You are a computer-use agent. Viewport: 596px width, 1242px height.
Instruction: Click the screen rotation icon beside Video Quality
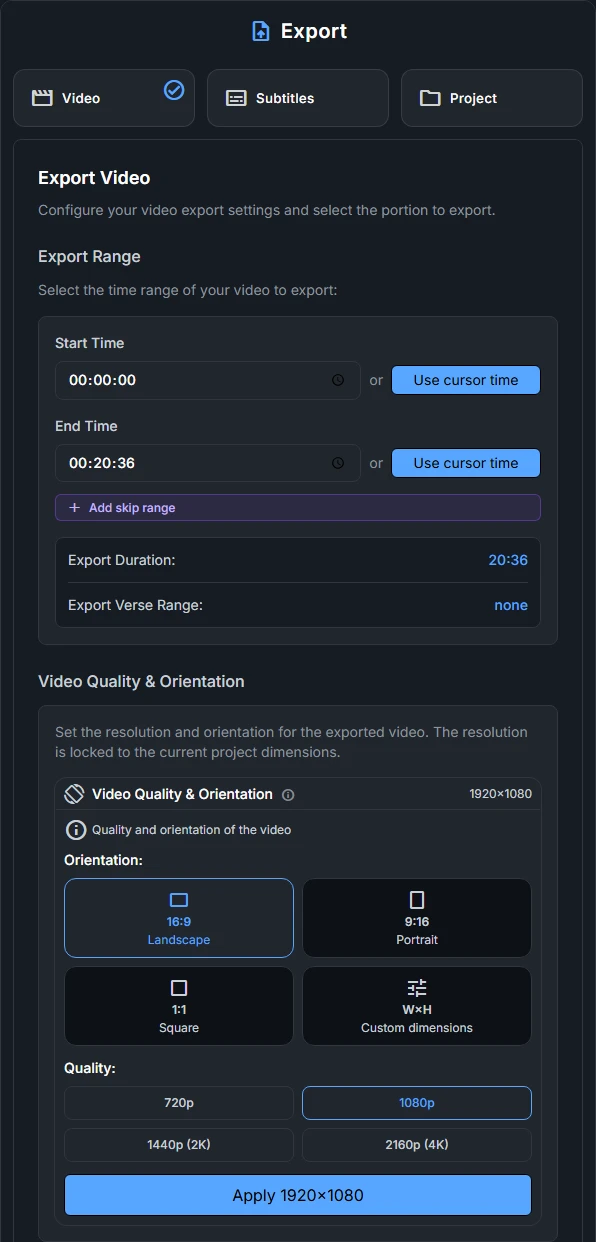pyautogui.click(x=74, y=794)
